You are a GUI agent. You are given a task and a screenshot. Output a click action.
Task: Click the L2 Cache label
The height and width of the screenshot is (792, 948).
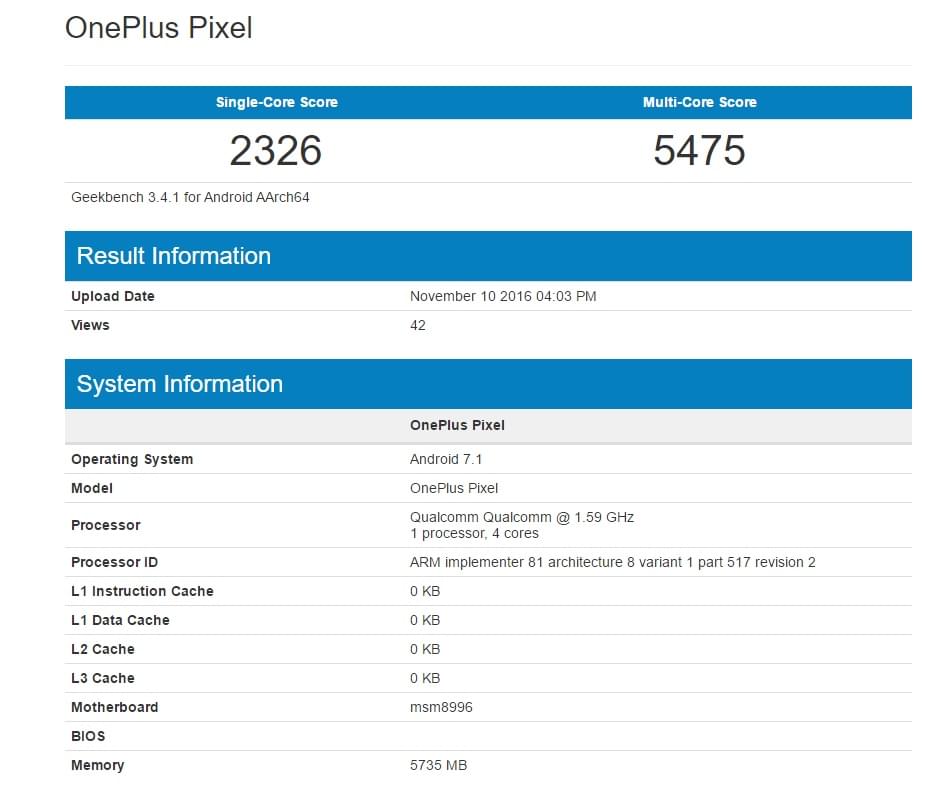103,649
